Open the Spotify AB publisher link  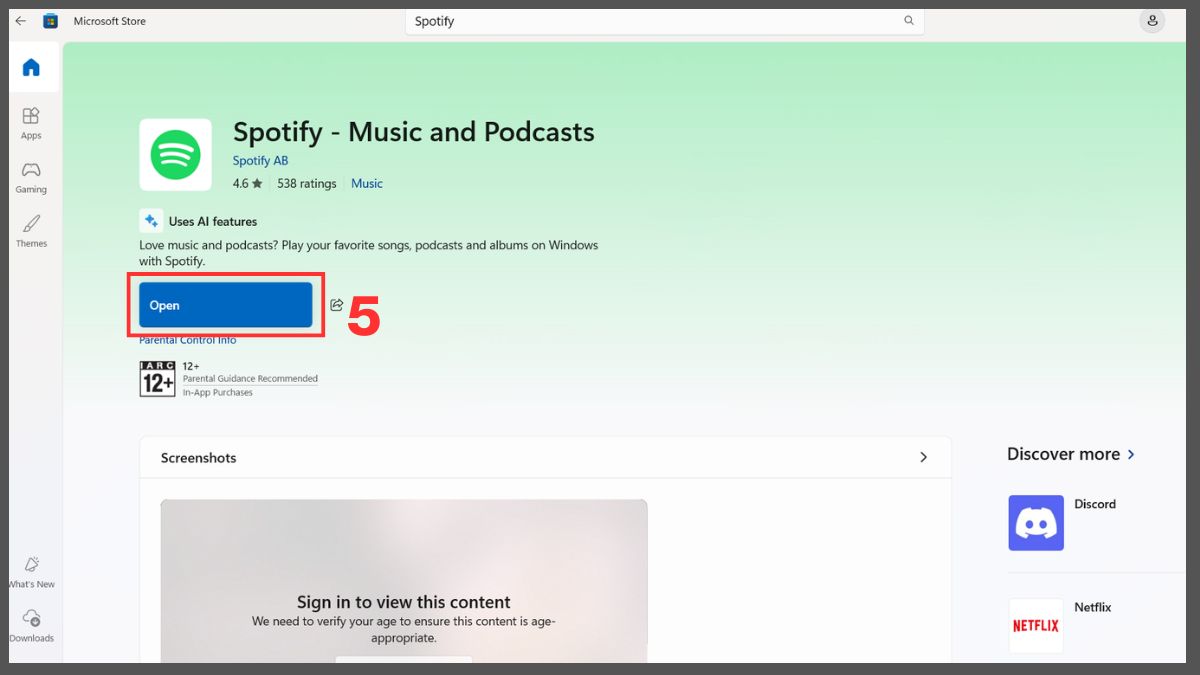(260, 161)
